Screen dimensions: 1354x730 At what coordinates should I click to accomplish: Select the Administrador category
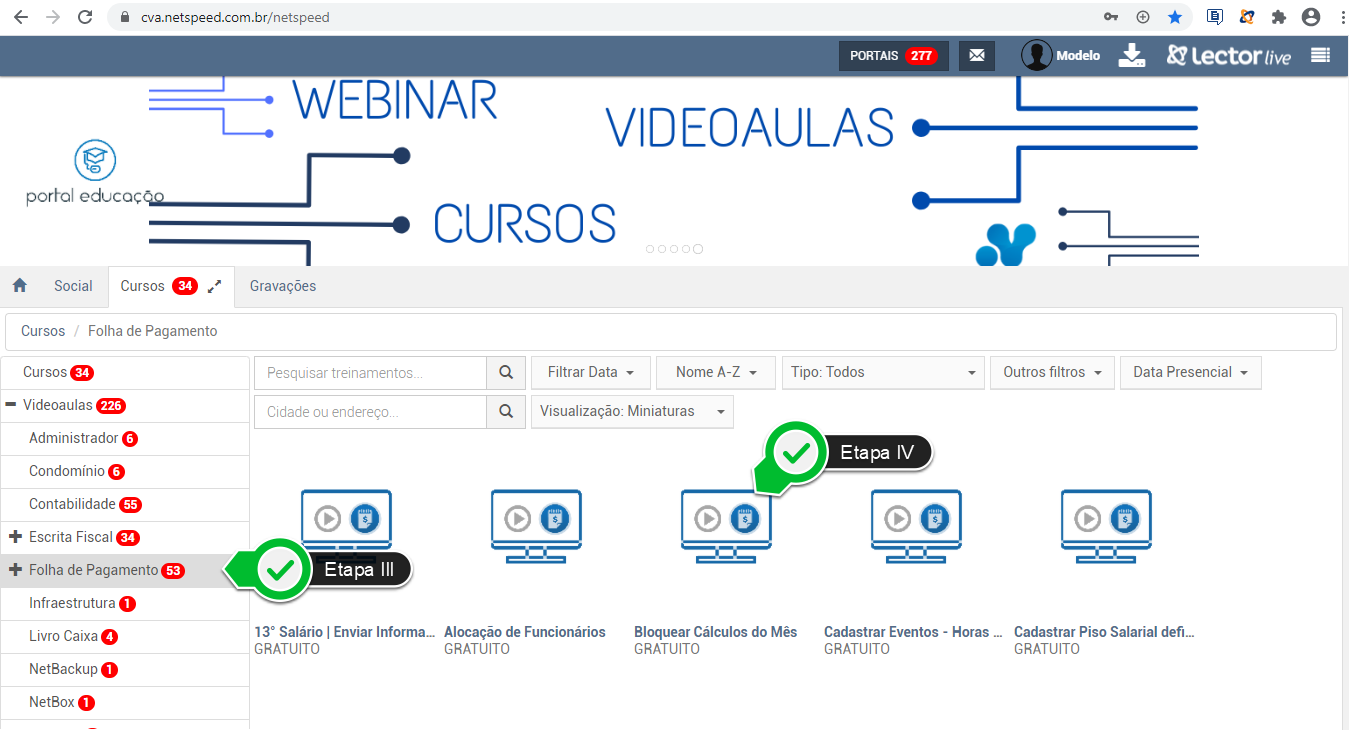[x=125, y=439]
